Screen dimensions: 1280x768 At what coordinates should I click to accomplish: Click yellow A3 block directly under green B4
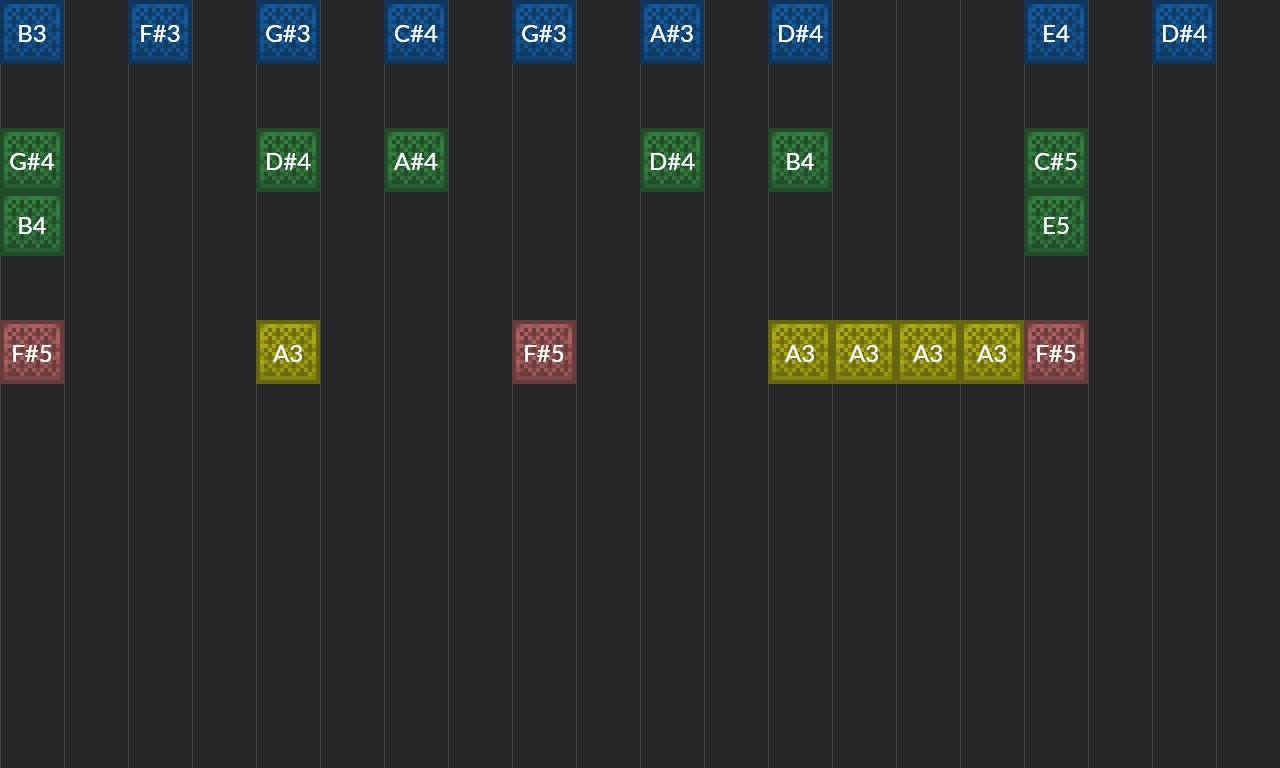(800, 352)
